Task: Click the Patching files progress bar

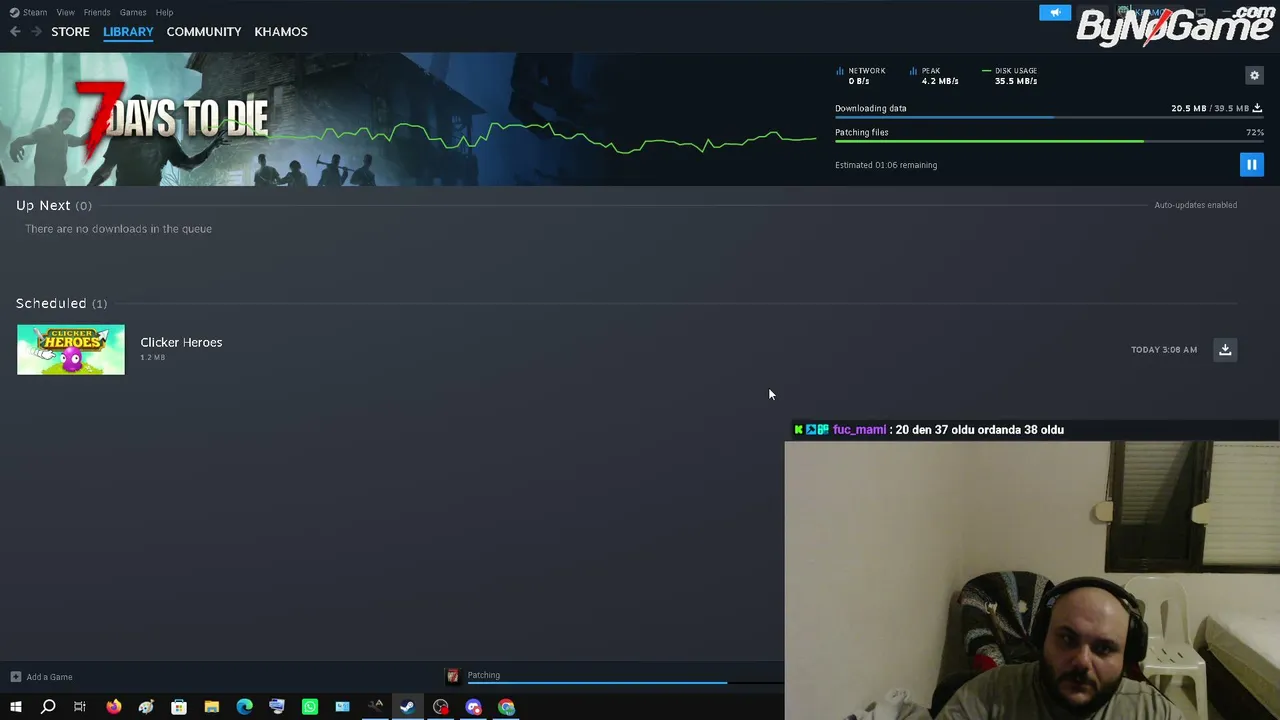Action: 1049,141
